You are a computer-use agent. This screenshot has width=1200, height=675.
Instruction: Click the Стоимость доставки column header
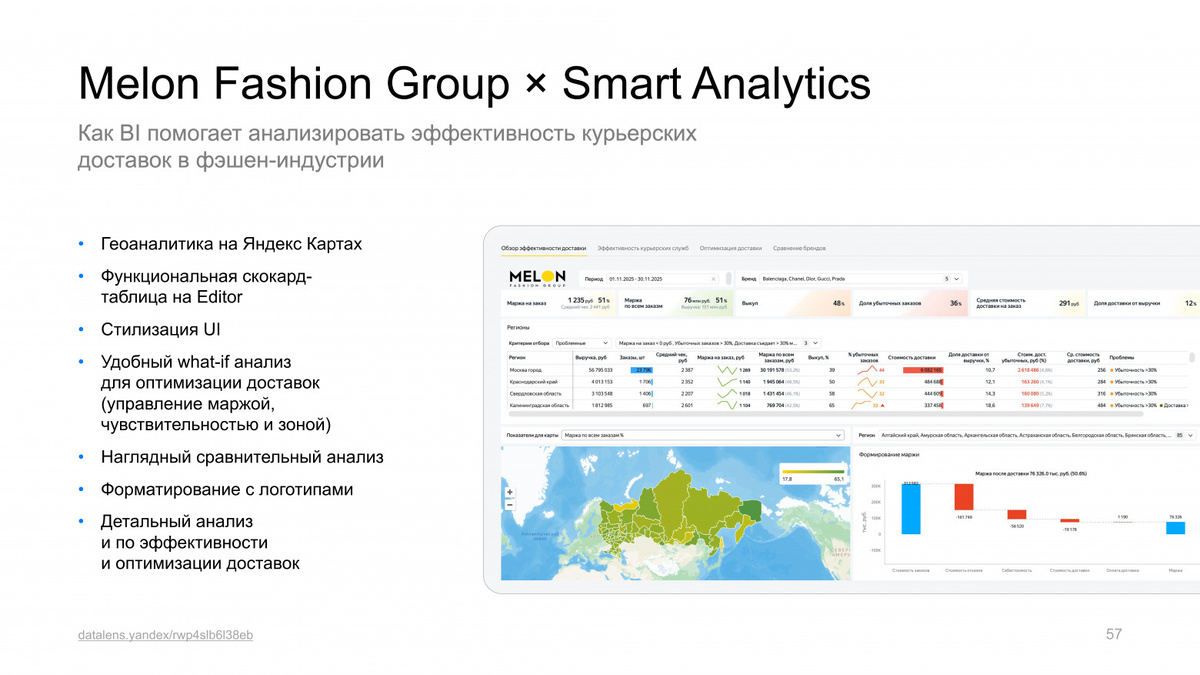[911, 357]
